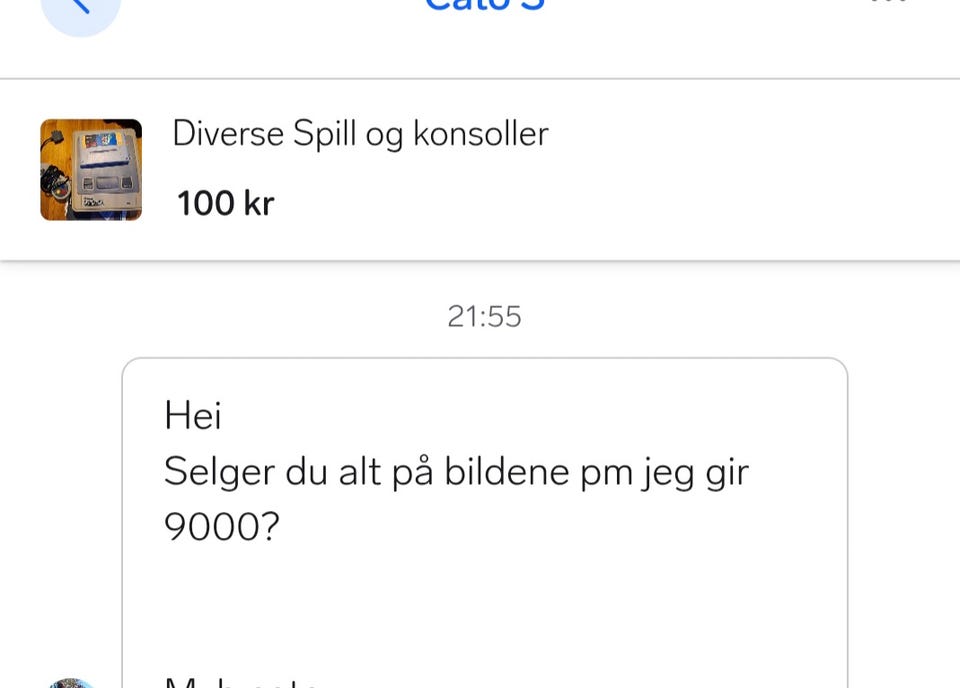This screenshot has height=688, width=960.
Task: Tap the 100 kr price label
Action: (x=223, y=203)
